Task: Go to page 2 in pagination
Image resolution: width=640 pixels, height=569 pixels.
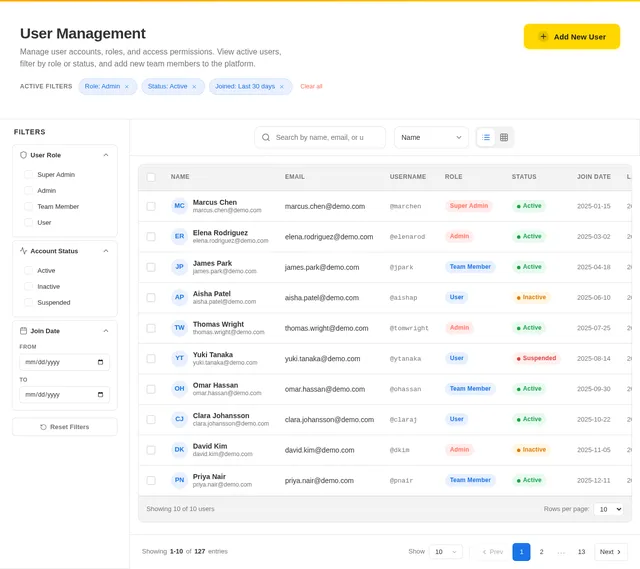Action: 541,552
